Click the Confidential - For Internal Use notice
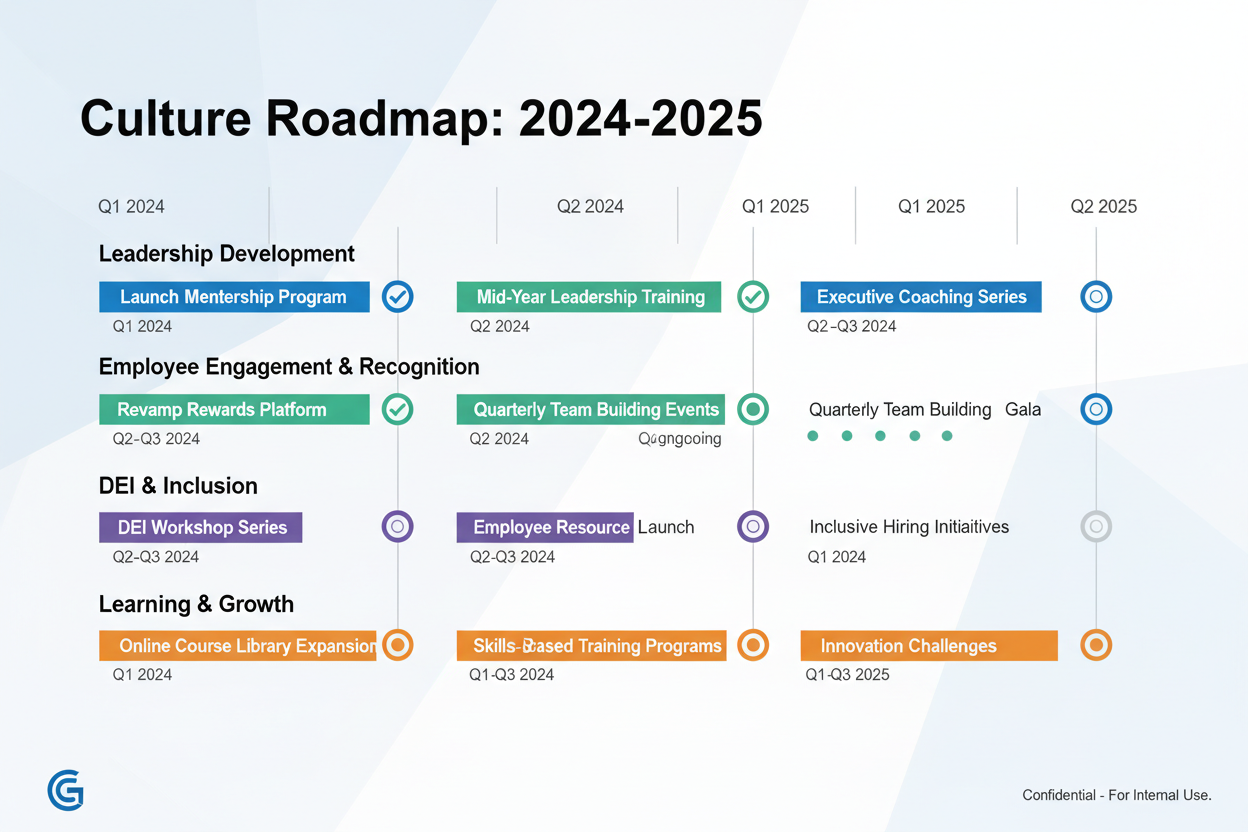The height and width of the screenshot is (832, 1248). pos(1115,795)
